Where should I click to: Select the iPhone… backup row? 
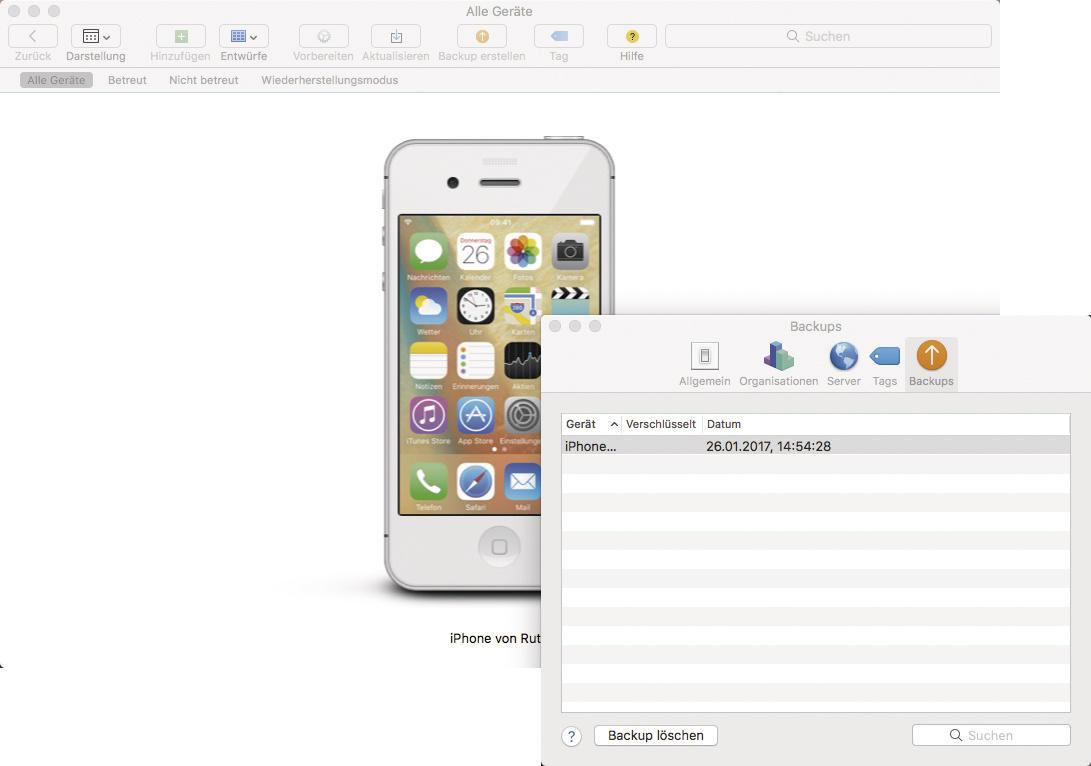[815, 446]
